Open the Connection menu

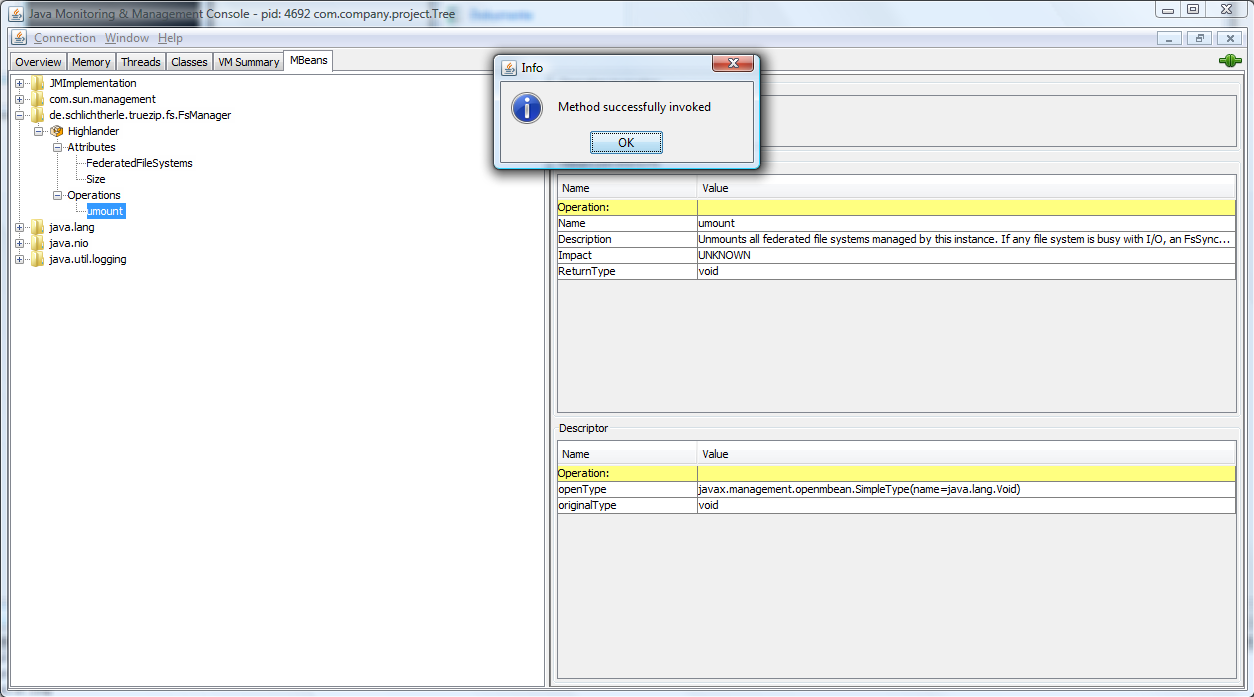[x=65, y=38]
